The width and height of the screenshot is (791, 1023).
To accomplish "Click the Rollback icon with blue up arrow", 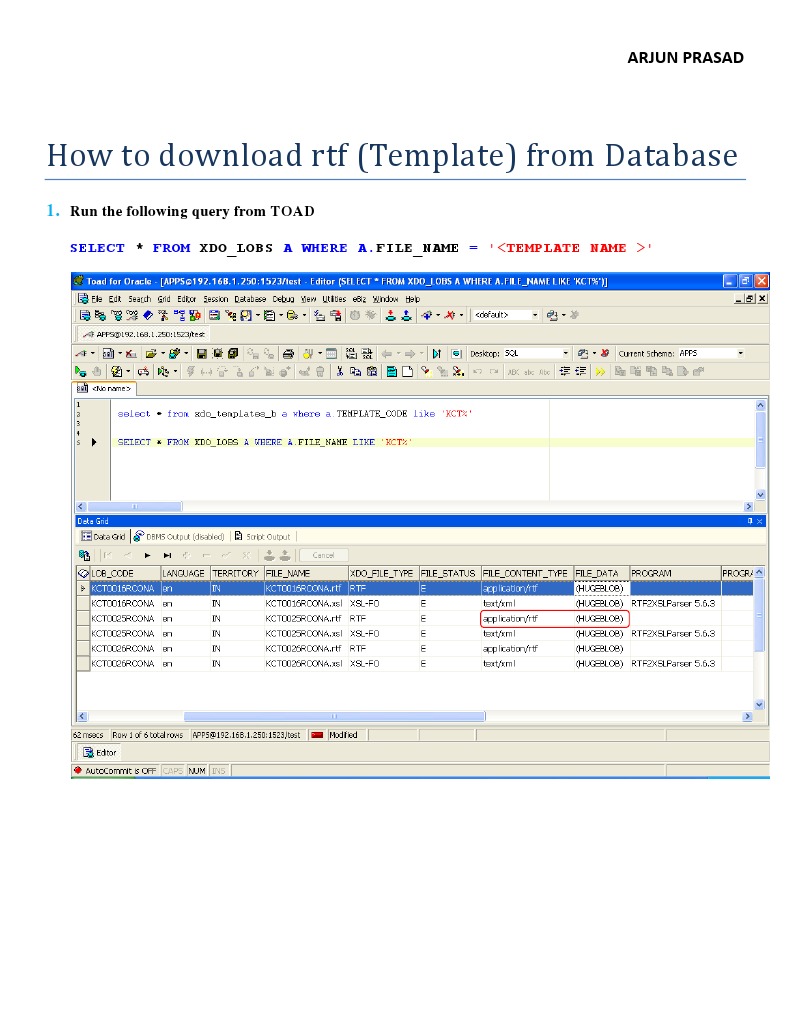I will pyautogui.click(x=407, y=315).
